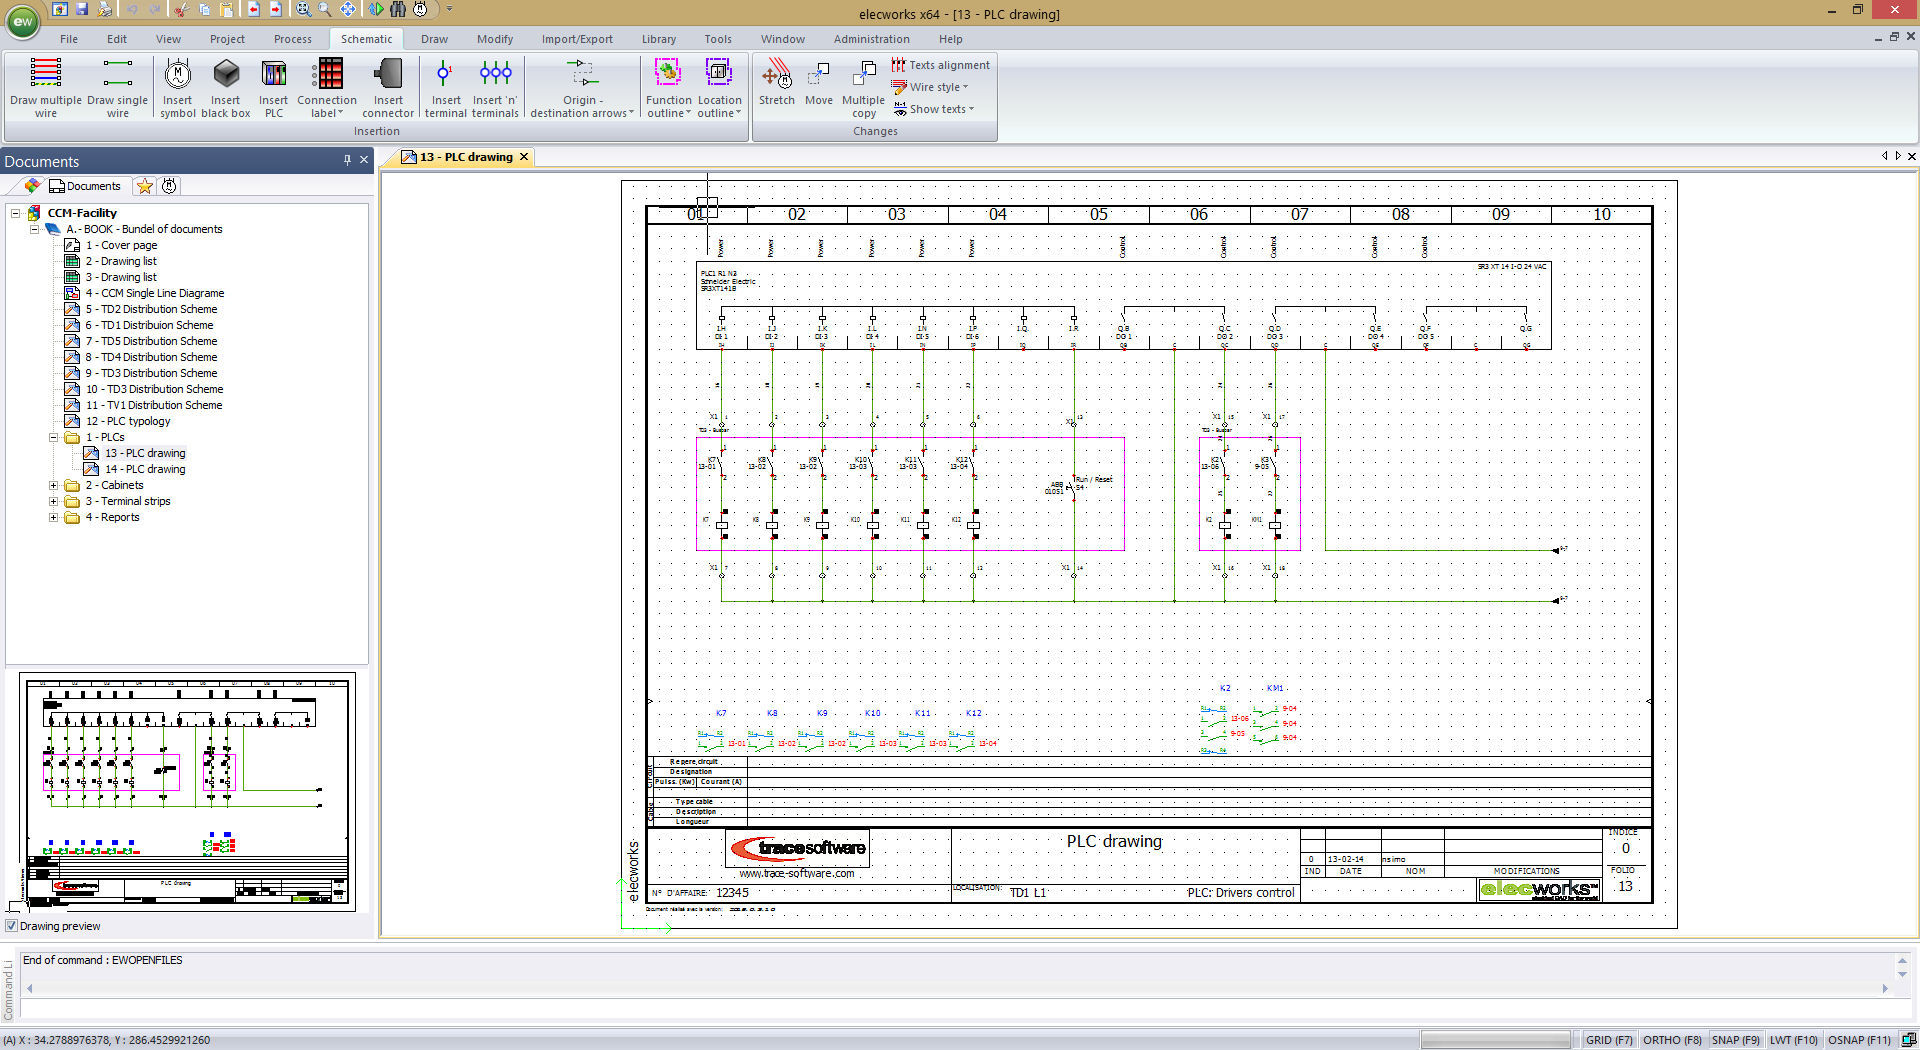Click the paste clipboard icon
Screen dimensions: 1920x1050
point(227,9)
